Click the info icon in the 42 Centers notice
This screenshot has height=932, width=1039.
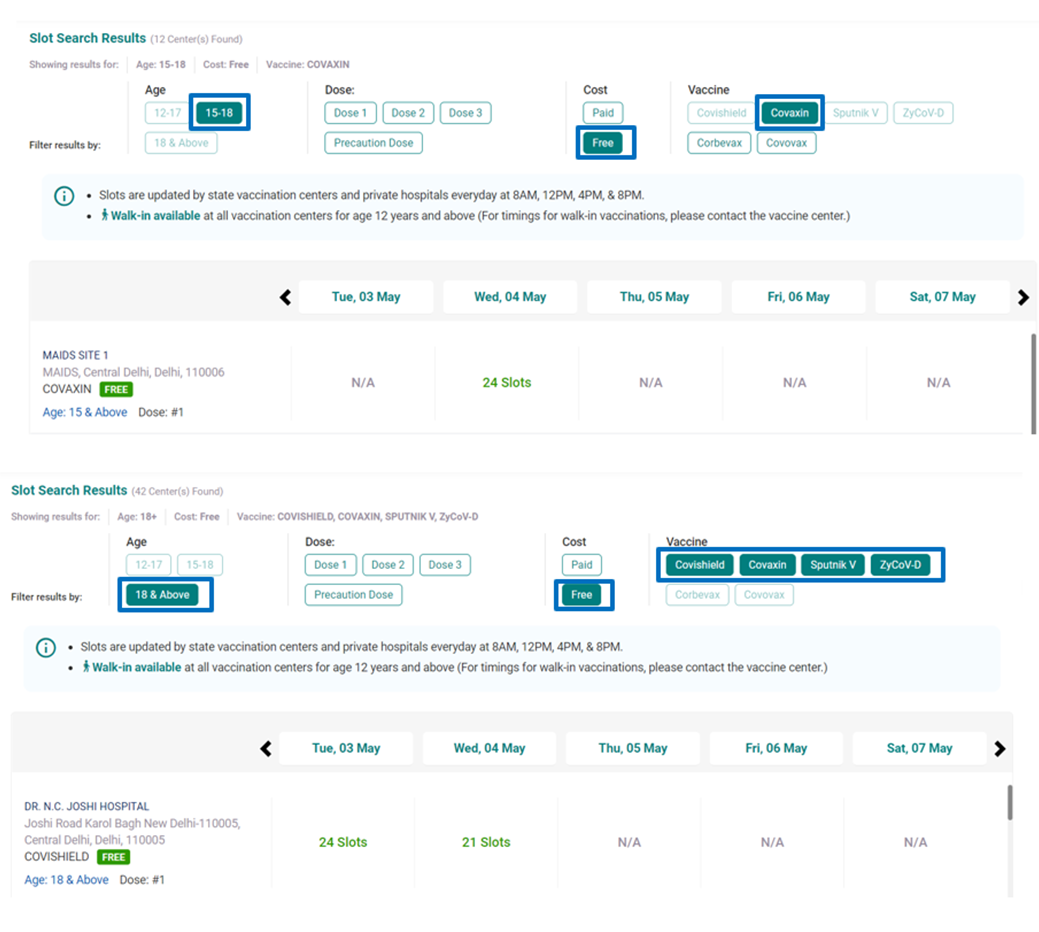[45, 648]
